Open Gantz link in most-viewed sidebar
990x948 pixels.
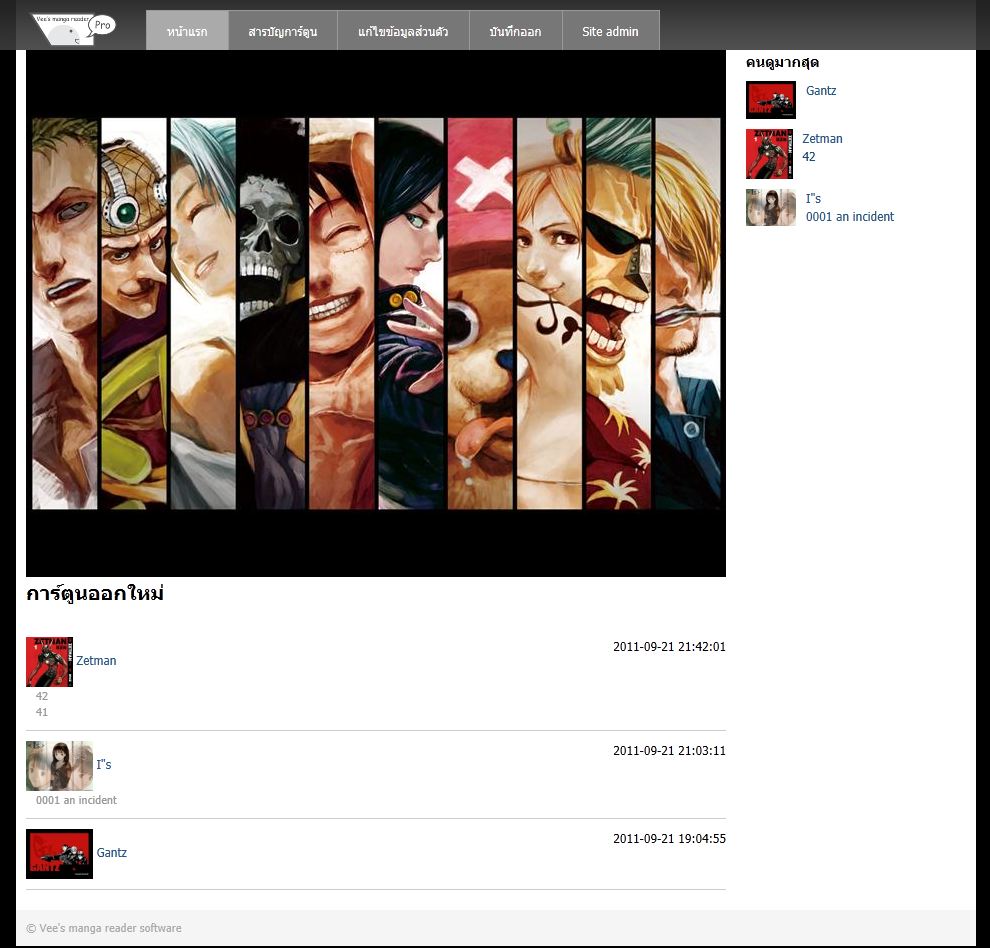click(x=821, y=90)
